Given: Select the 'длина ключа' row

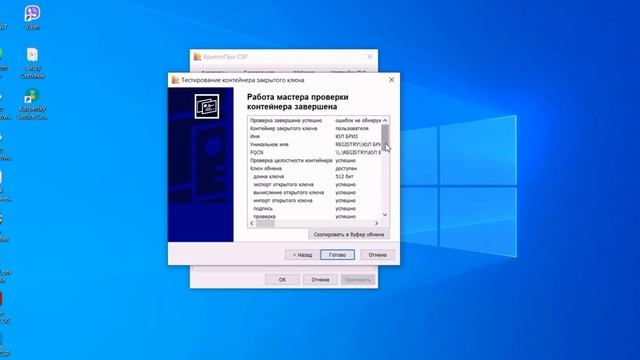Looking at the screenshot, I should 314,176.
